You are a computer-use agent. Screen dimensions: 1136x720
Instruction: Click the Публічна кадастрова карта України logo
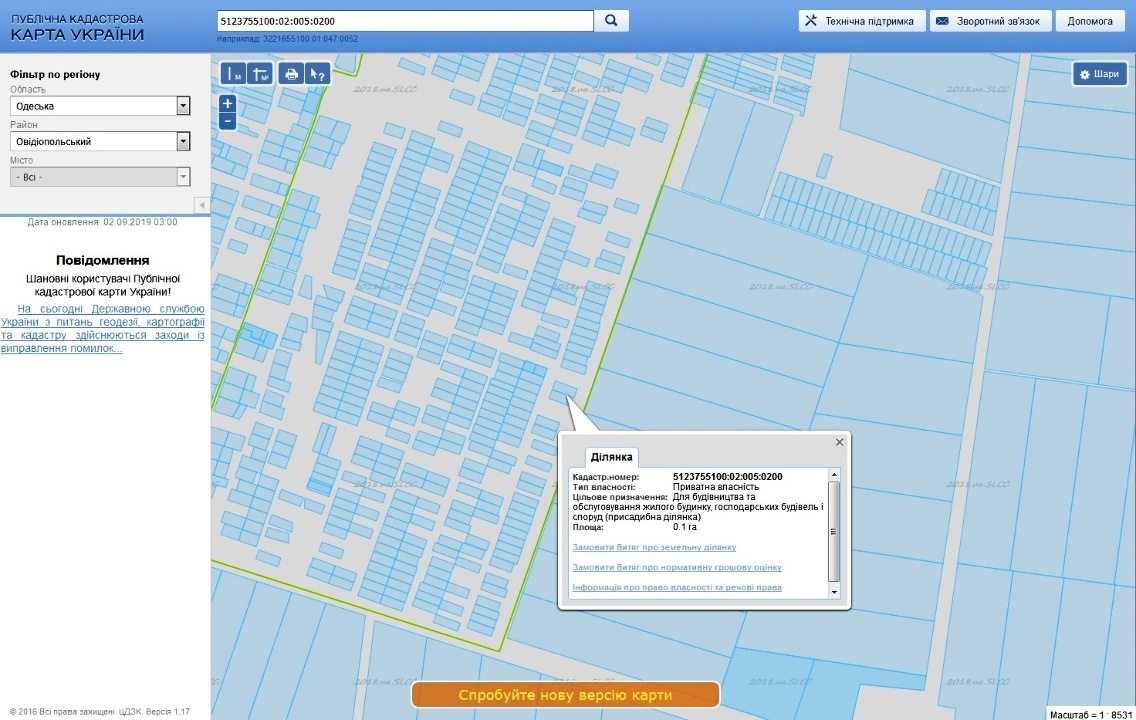point(78,27)
